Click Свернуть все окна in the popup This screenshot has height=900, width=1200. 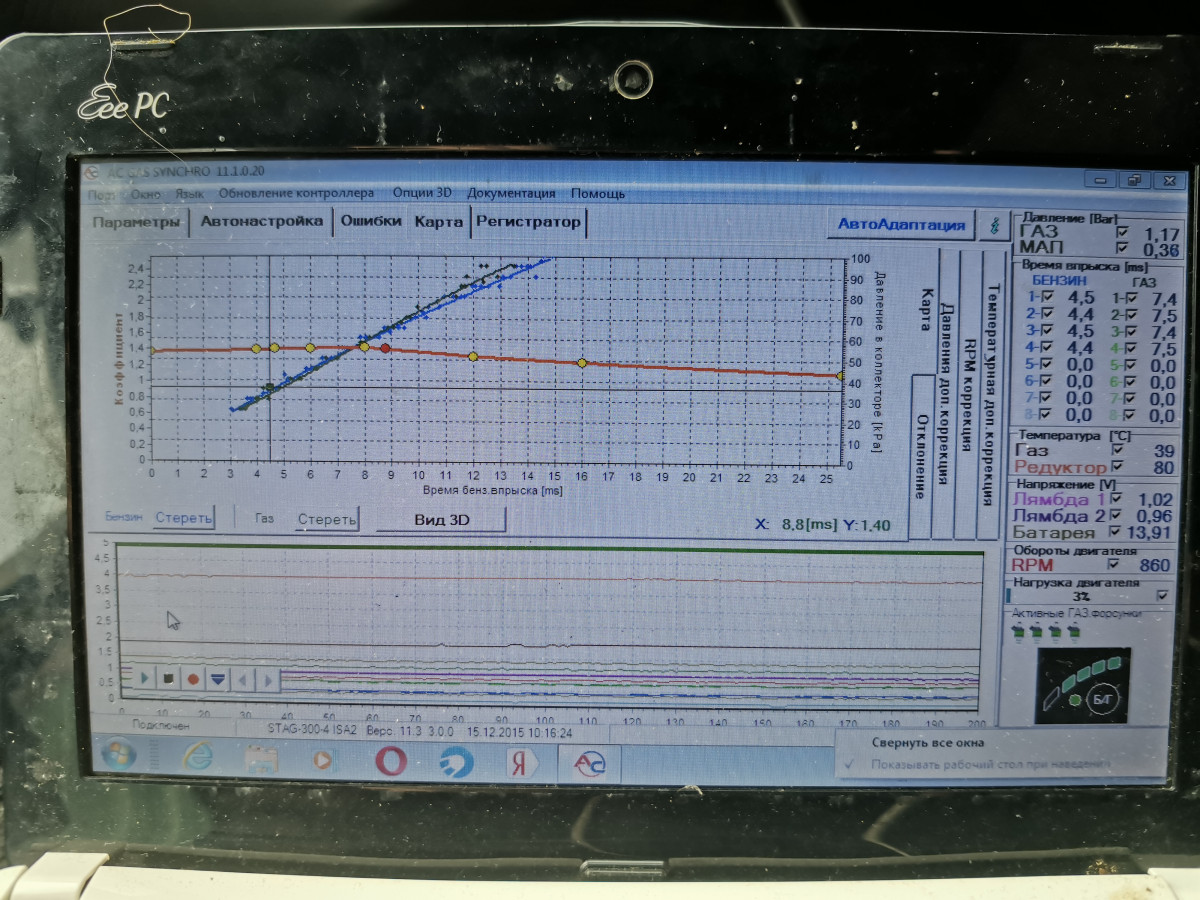[x=927, y=743]
